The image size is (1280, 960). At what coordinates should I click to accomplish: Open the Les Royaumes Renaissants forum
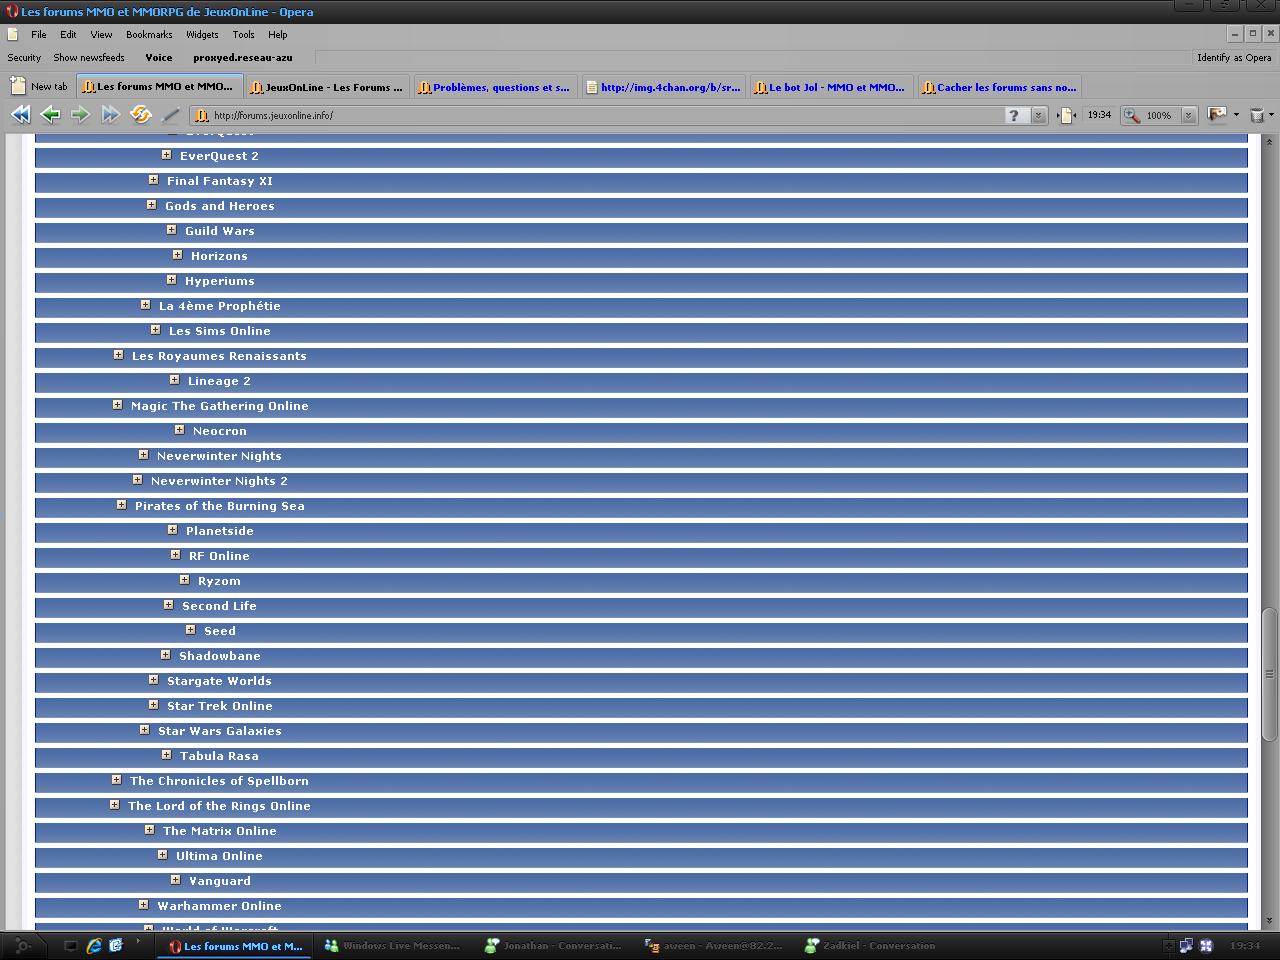219,356
